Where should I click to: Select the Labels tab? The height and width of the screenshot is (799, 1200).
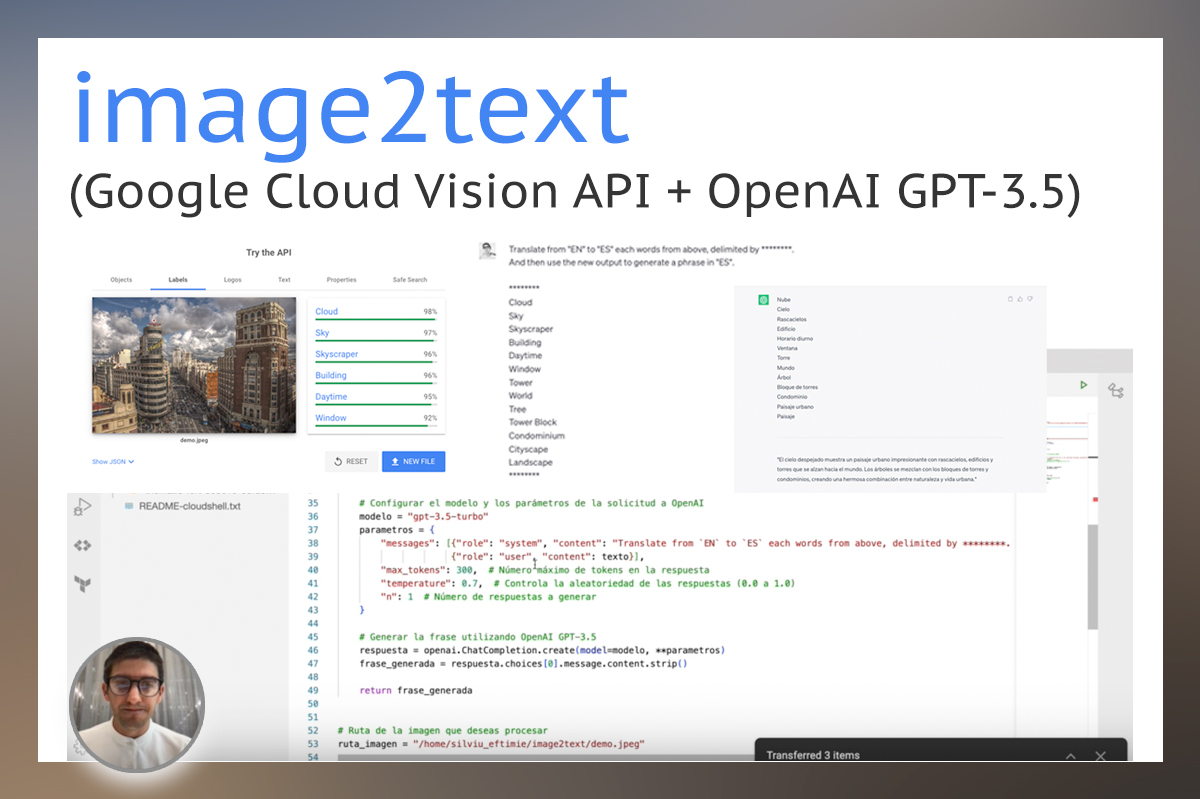pyautogui.click(x=178, y=280)
